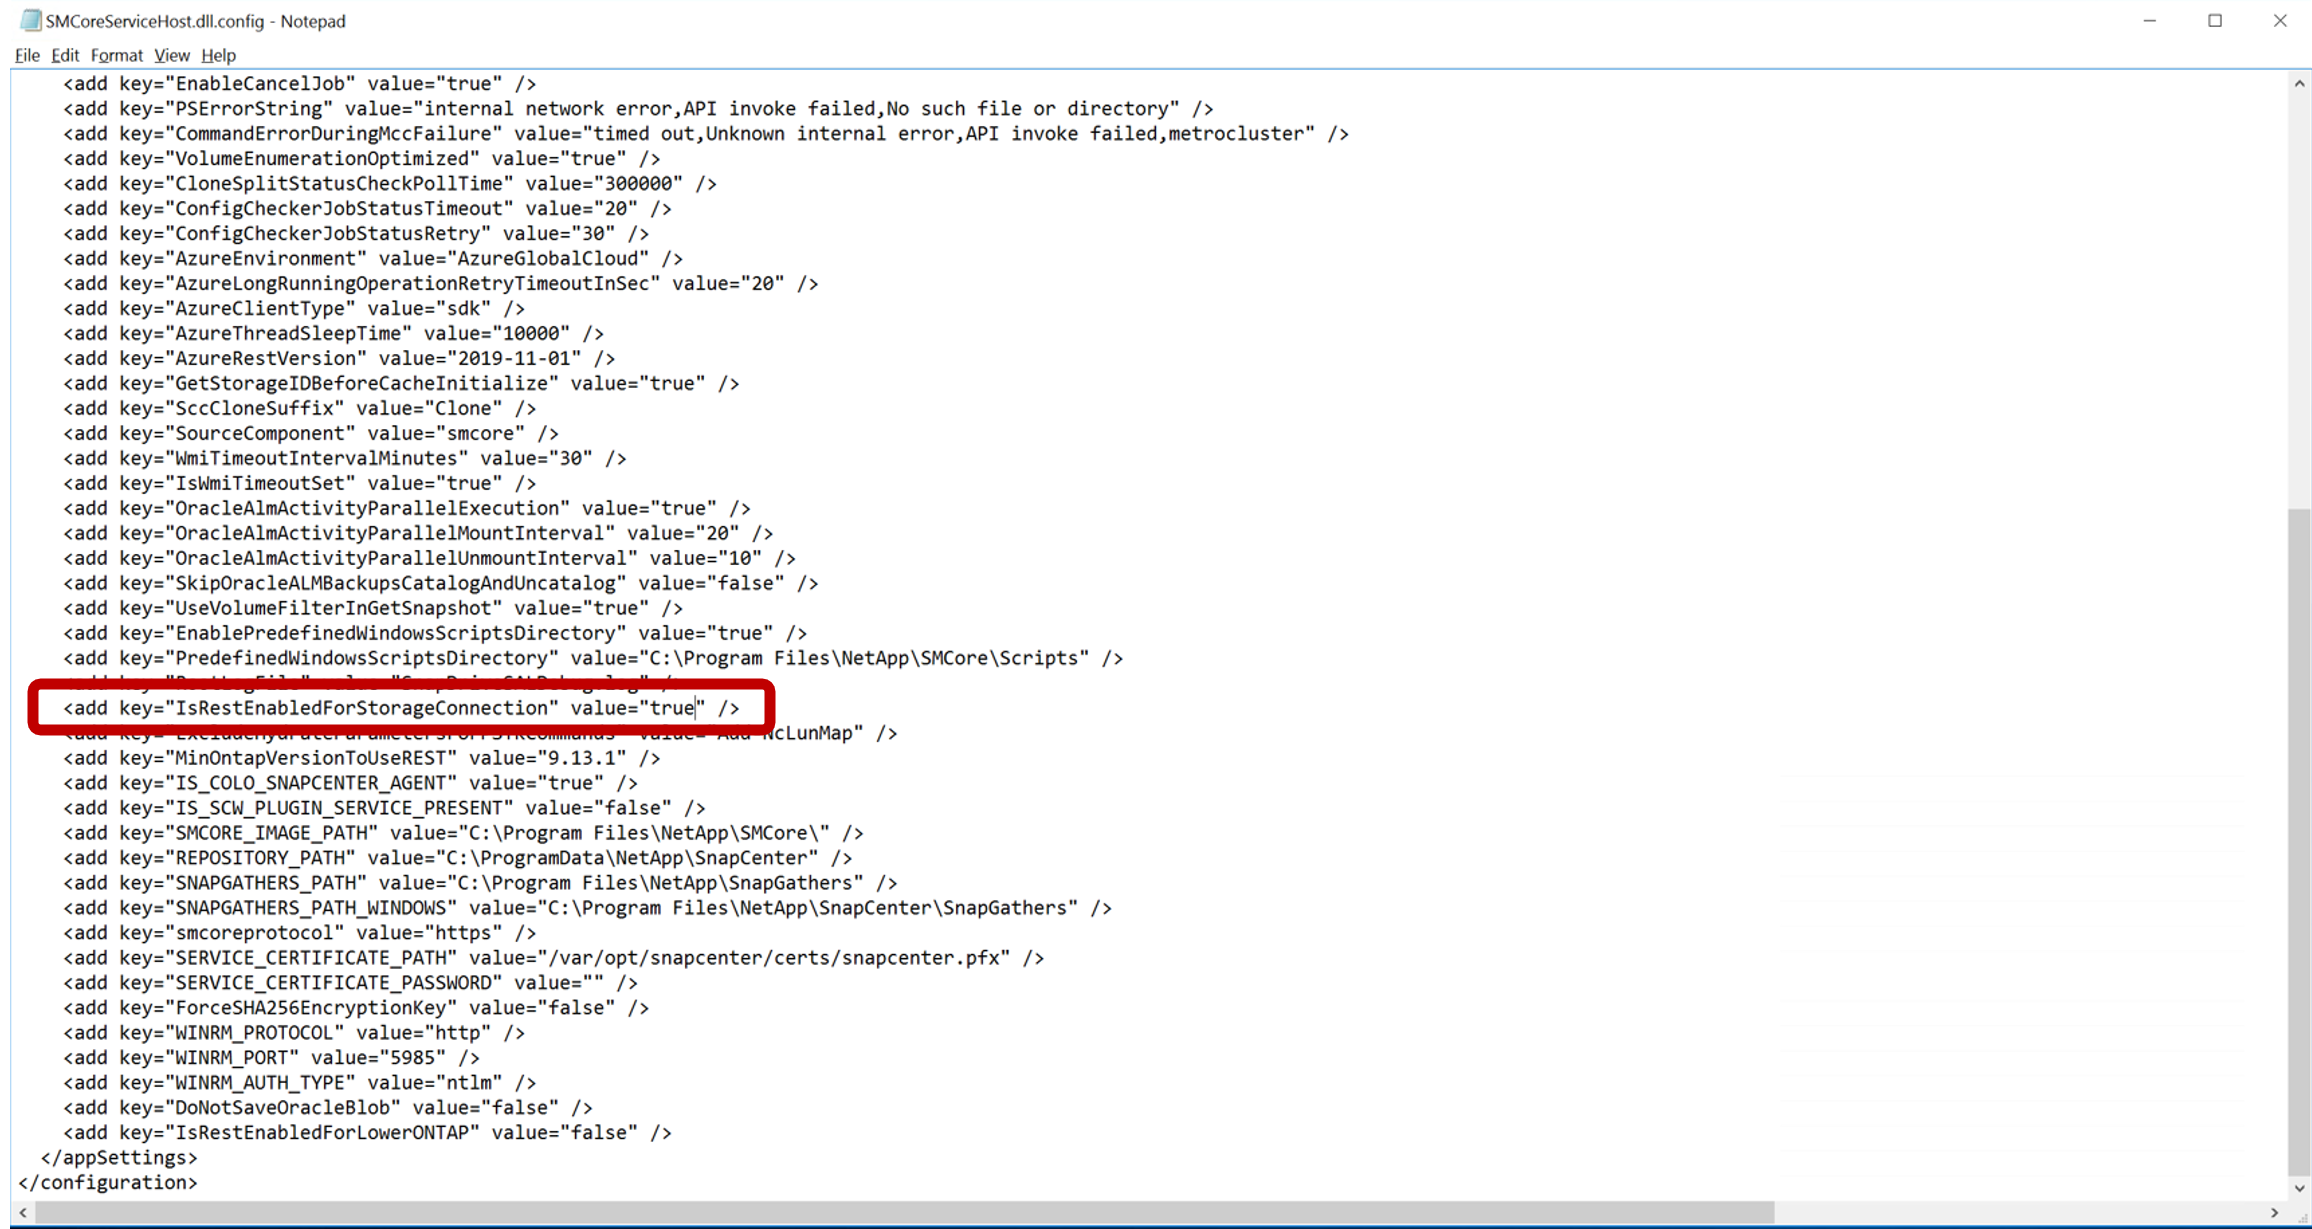The width and height of the screenshot is (2312, 1229).
Task: Click the vertical scrollbar thumb
Action: [2299, 840]
